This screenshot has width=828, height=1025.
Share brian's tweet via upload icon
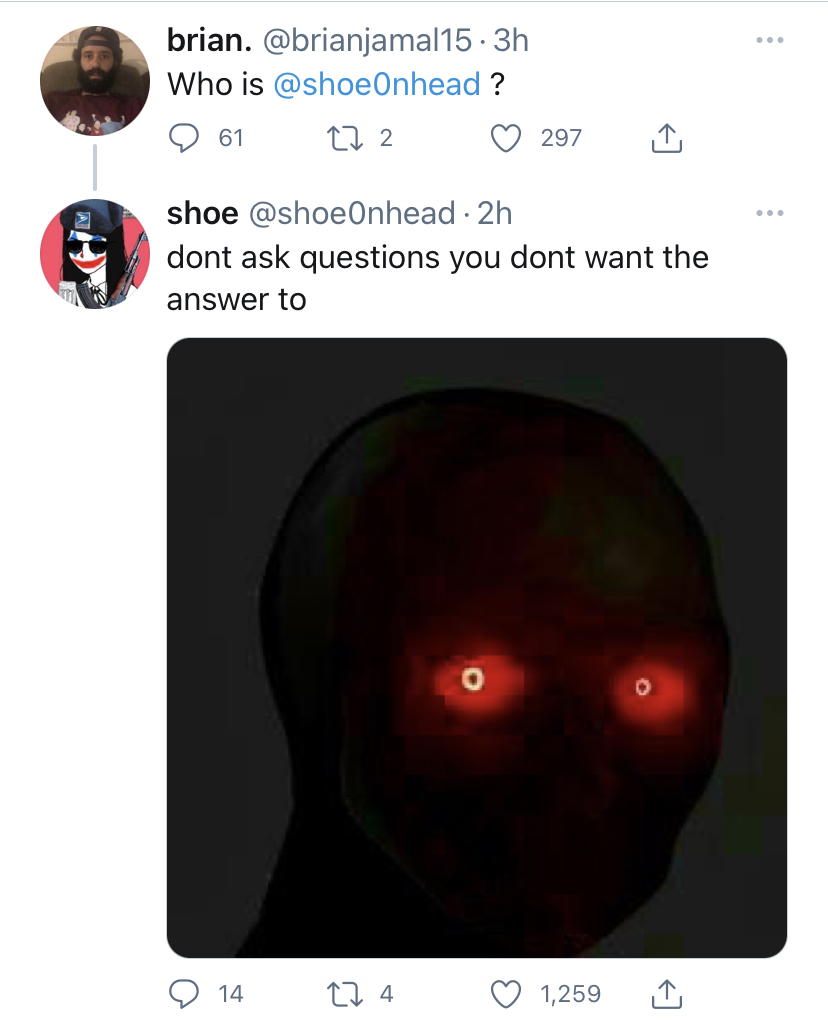(667, 138)
